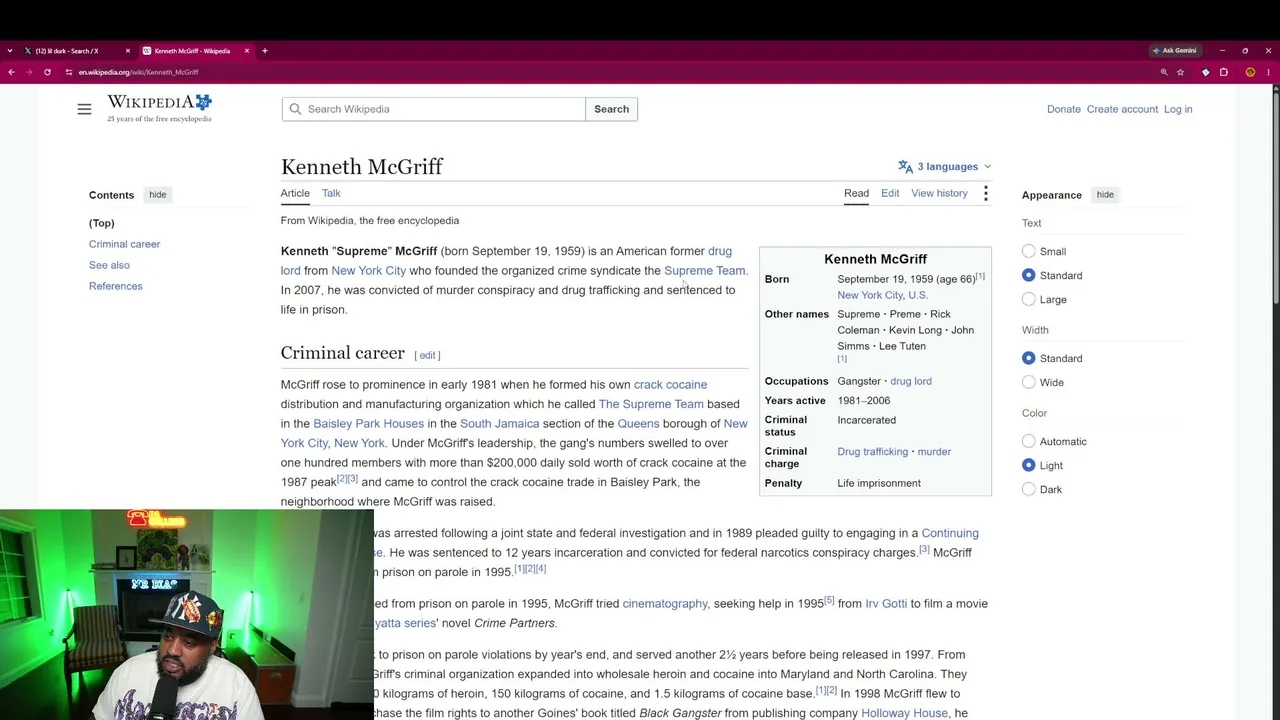
Task: Click the webcam video overlay
Action: (187, 614)
